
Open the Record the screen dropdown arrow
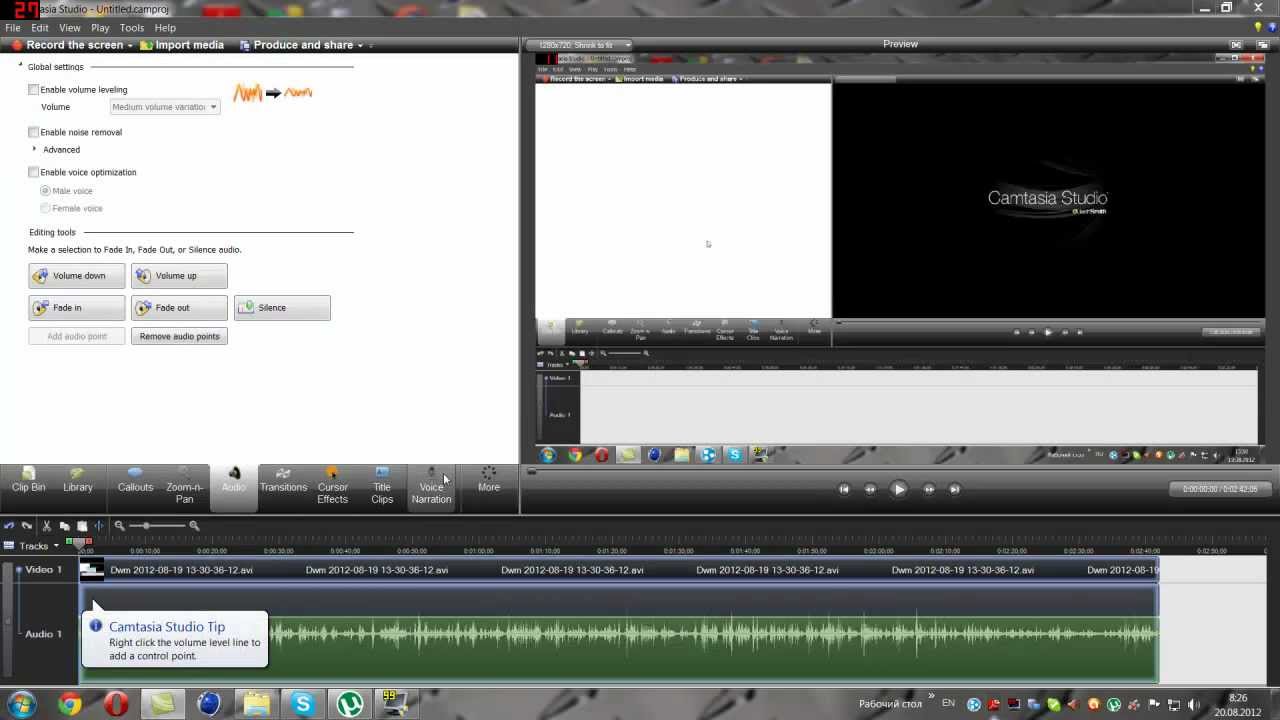point(131,45)
